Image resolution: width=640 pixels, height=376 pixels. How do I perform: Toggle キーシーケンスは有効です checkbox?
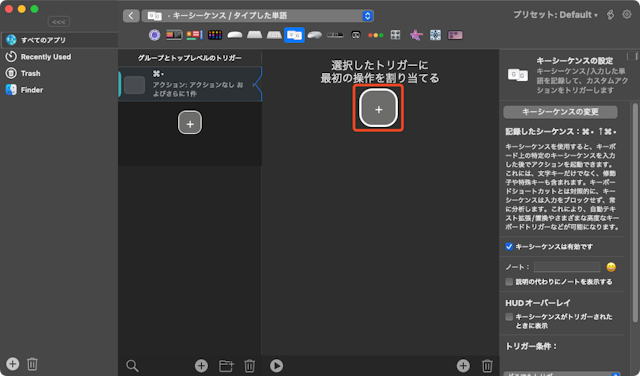[509, 247]
